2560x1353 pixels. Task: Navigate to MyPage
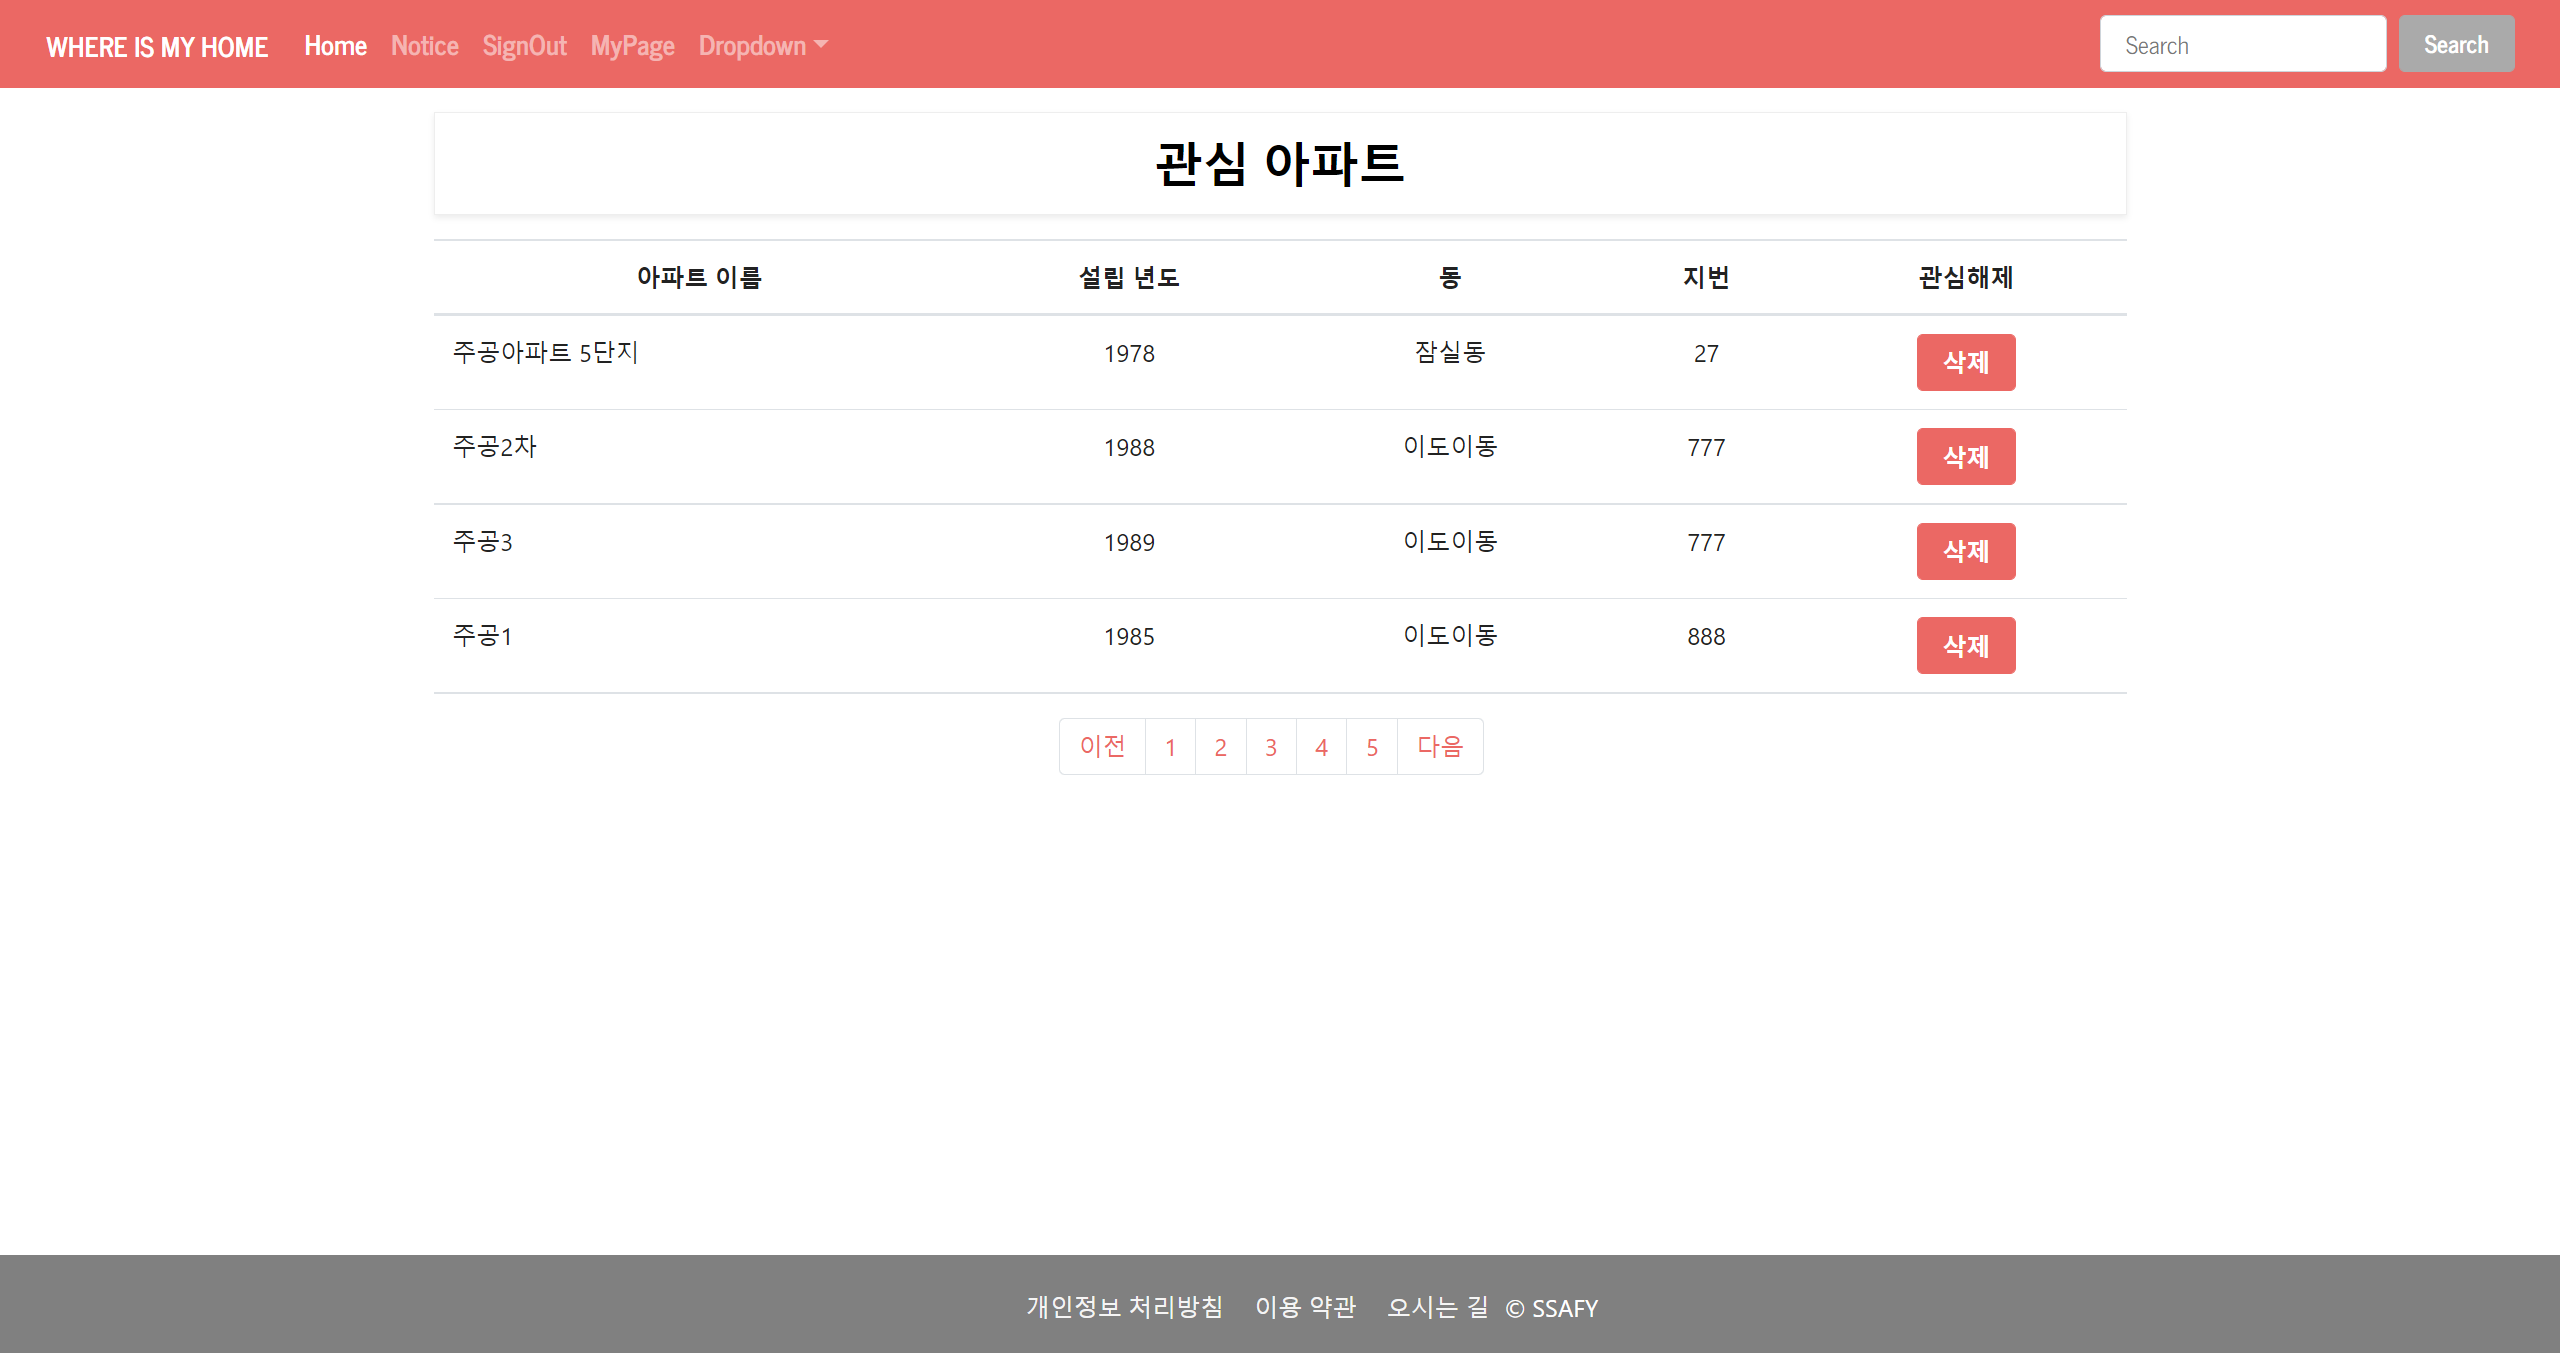tap(632, 46)
